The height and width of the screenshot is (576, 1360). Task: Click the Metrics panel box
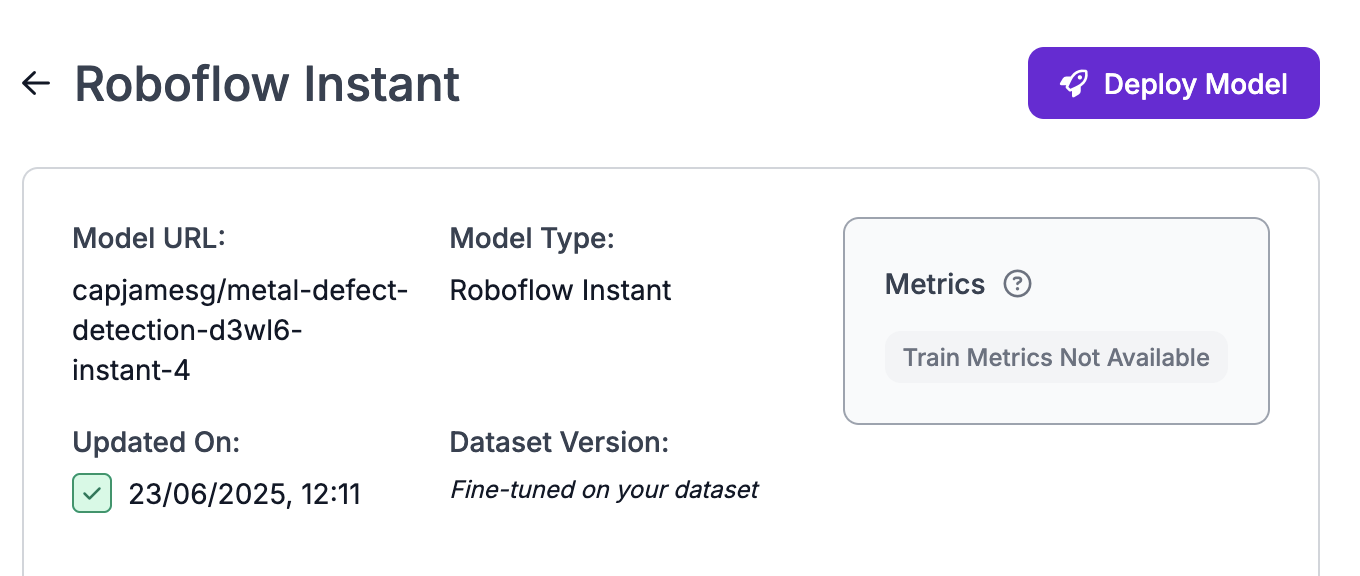1056,321
